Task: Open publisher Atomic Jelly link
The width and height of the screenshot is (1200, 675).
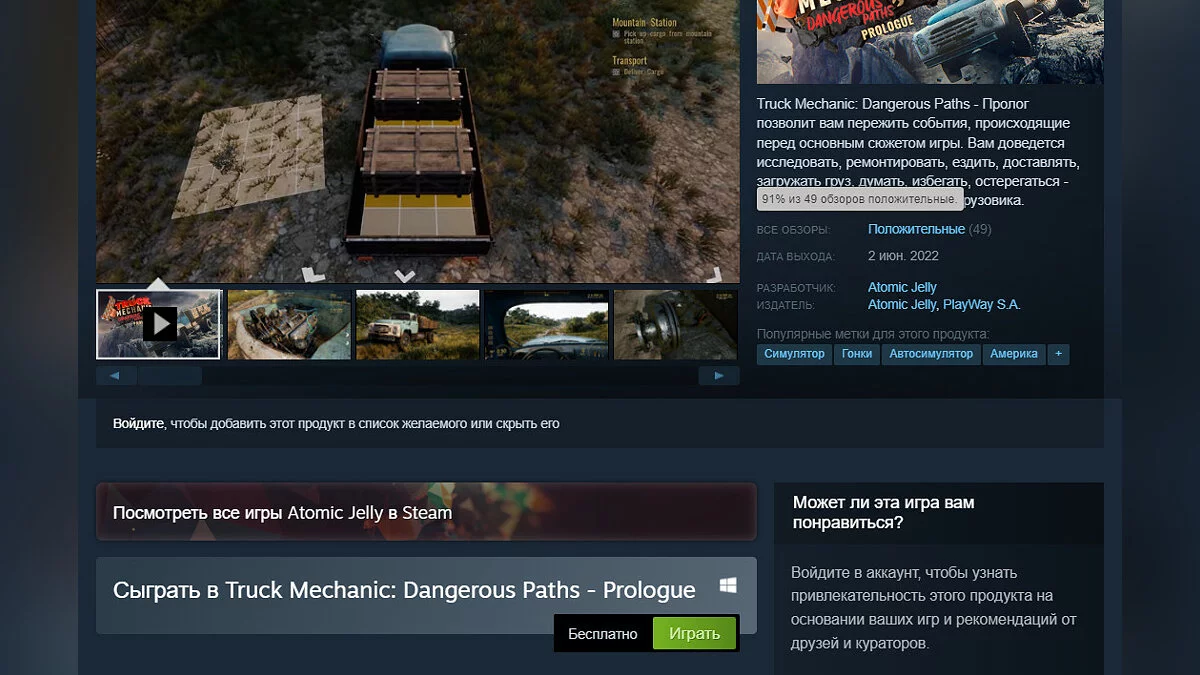Action: click(902, 305)
